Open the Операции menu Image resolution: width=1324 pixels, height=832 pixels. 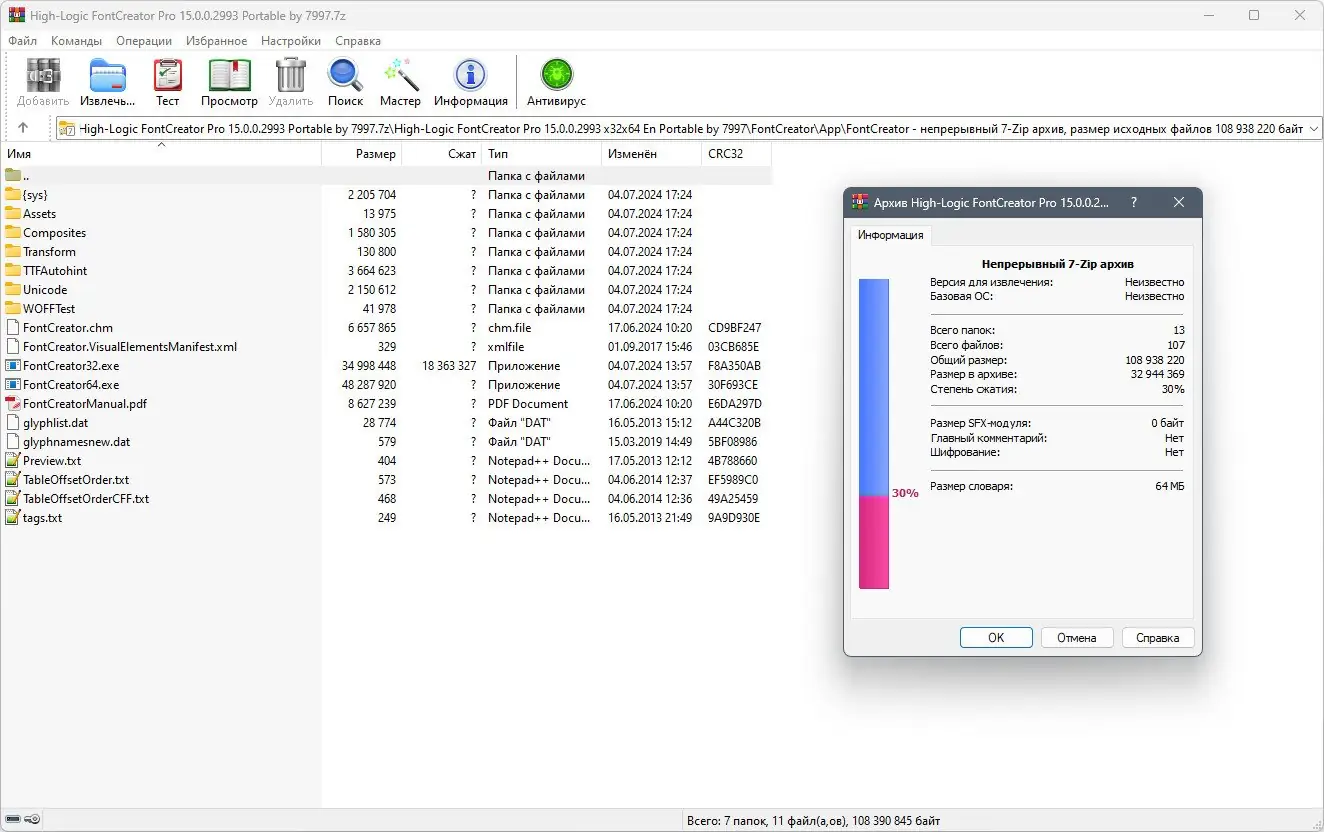pos(144,41)
